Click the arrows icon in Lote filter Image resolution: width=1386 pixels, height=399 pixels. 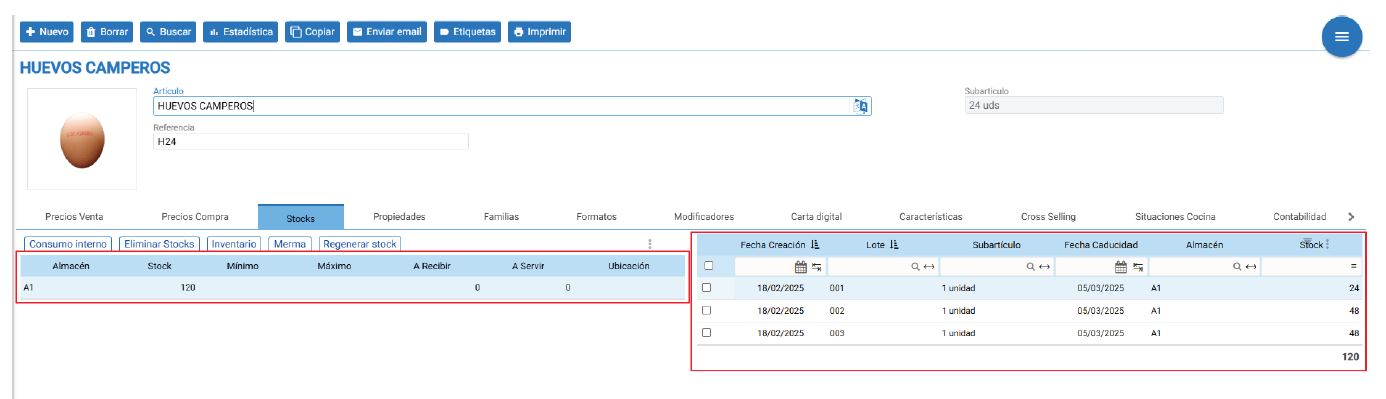(x=928, y=267)
